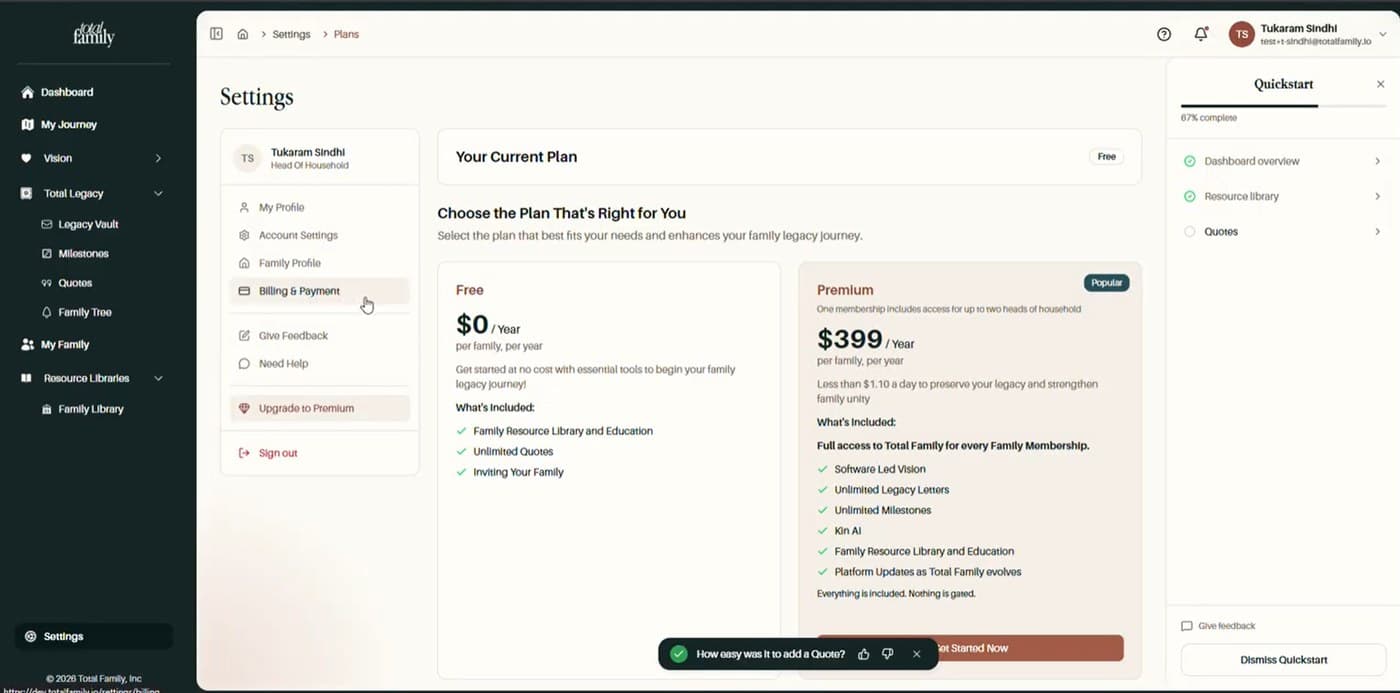Click the Tukaram Sindhi profile card

click(x=320, y=157)
